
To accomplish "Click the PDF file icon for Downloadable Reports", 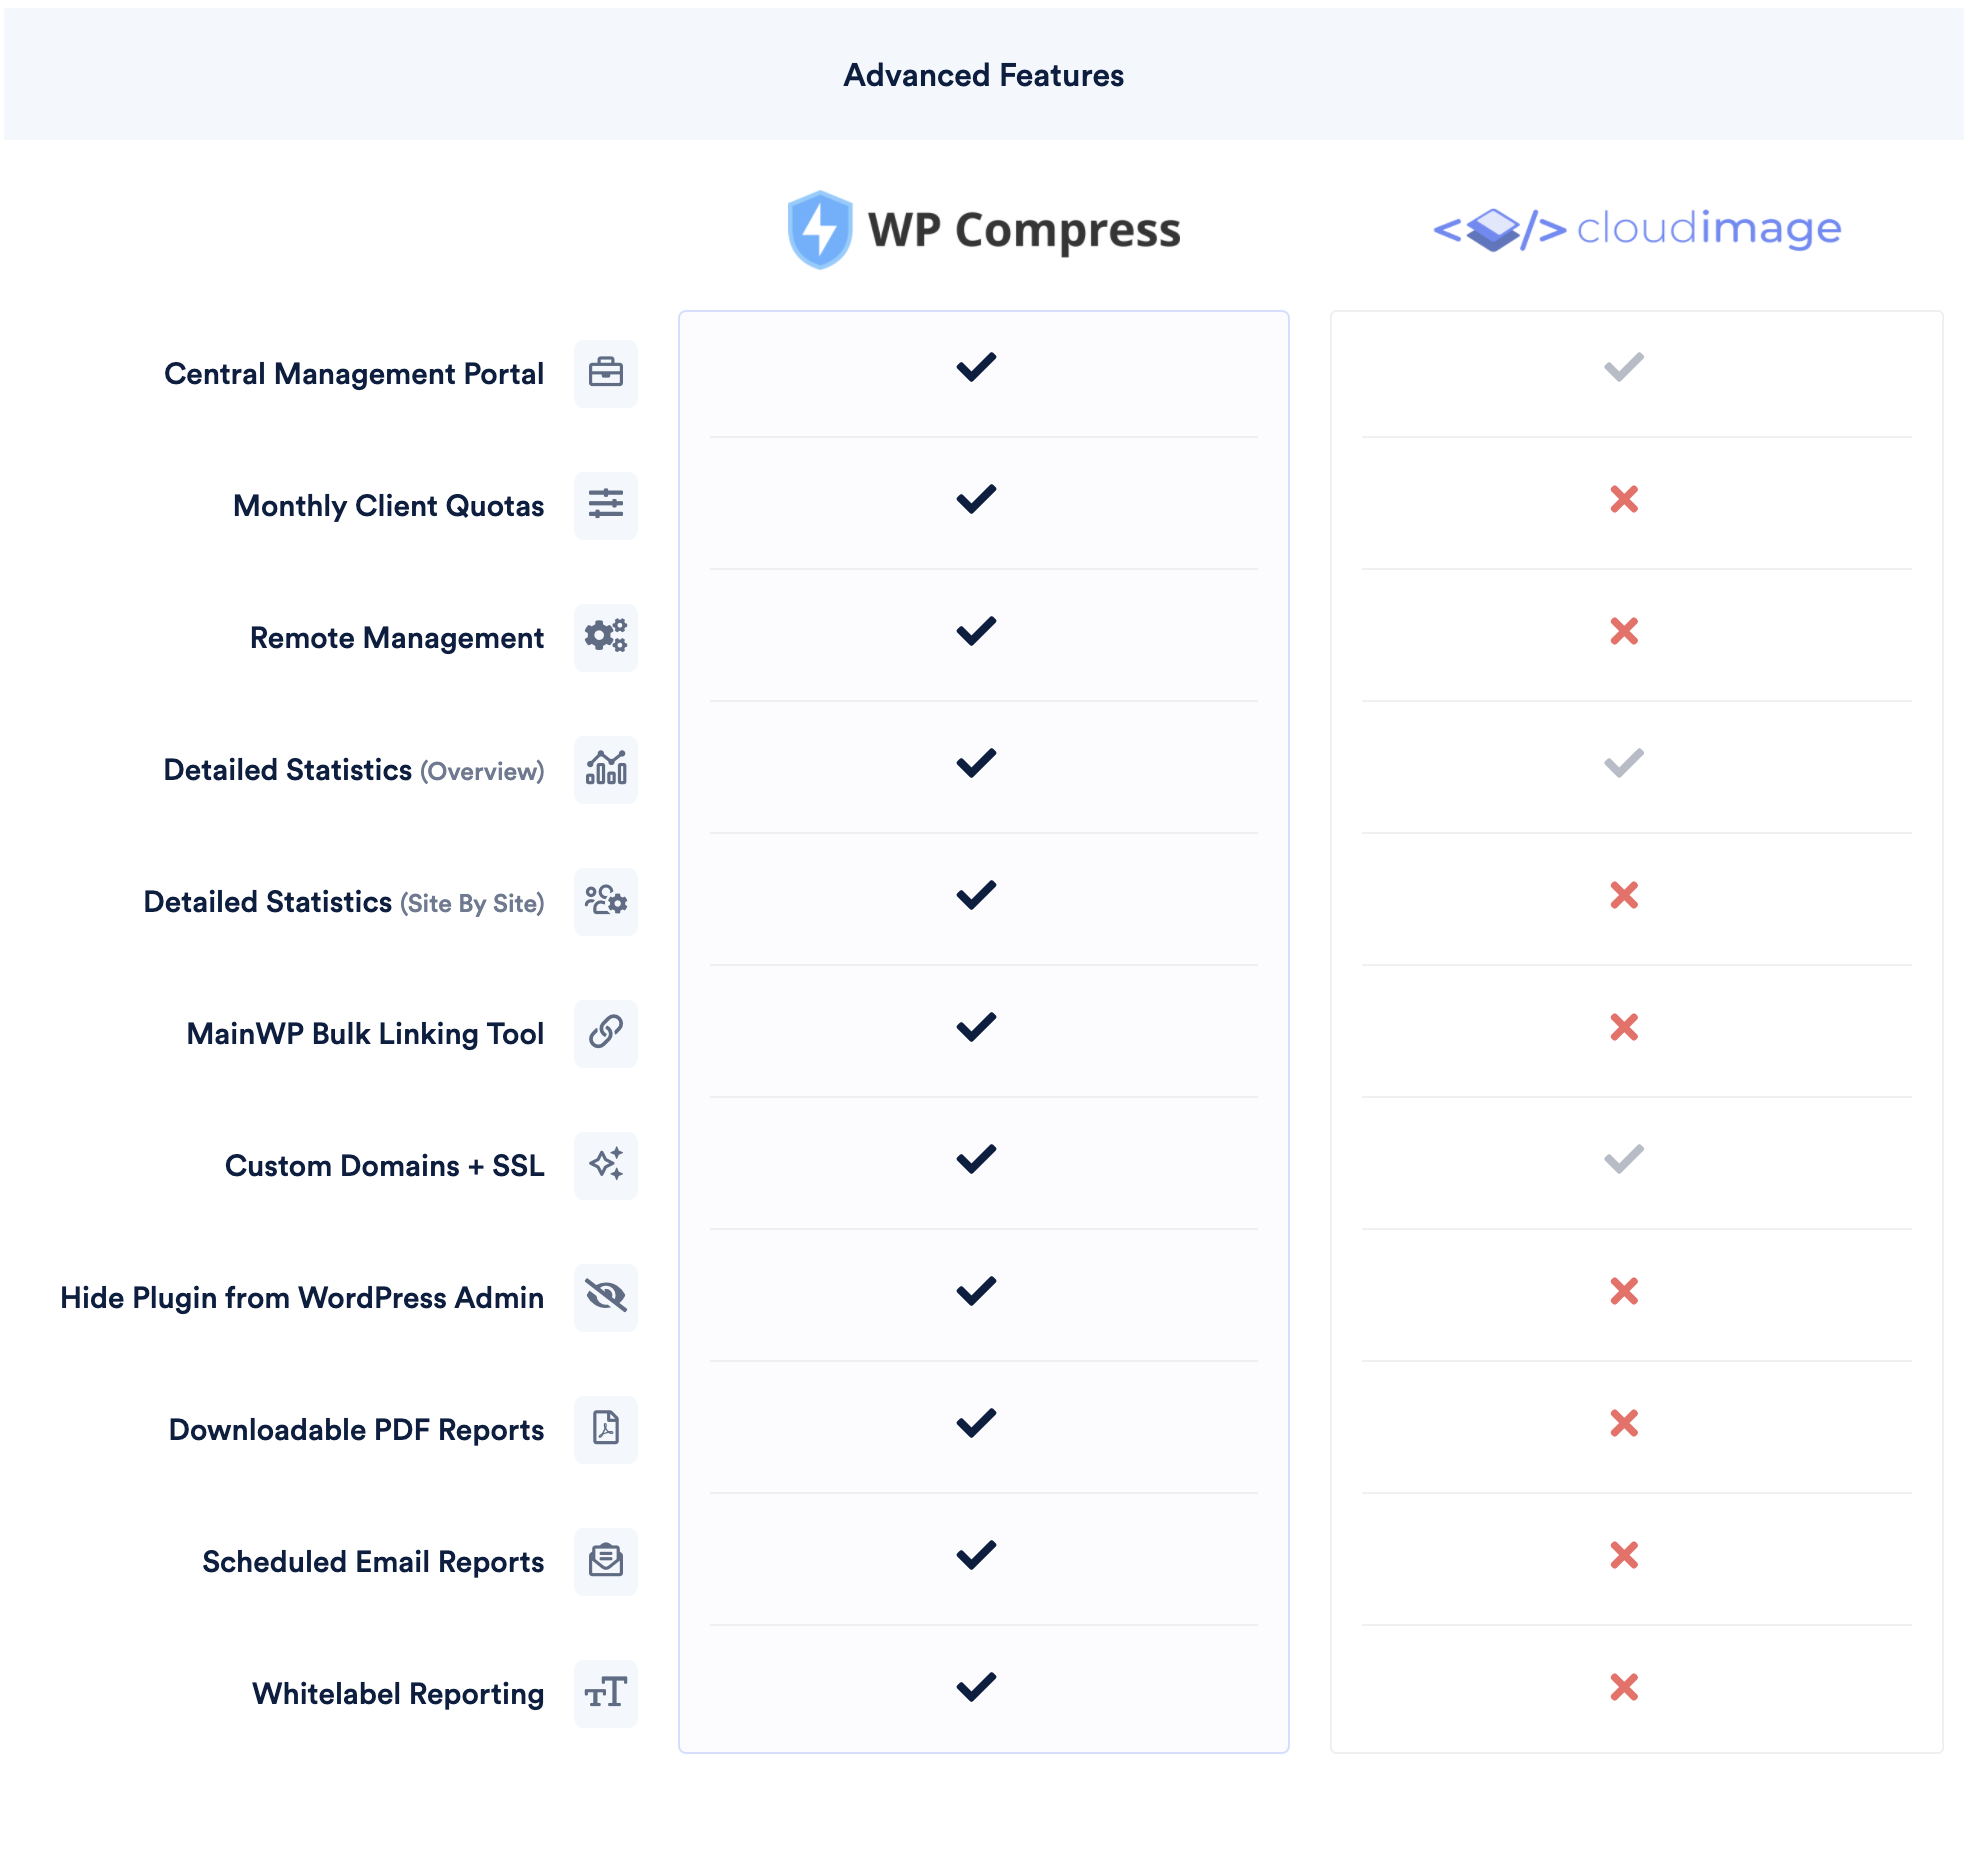I will coord(605,1429).
